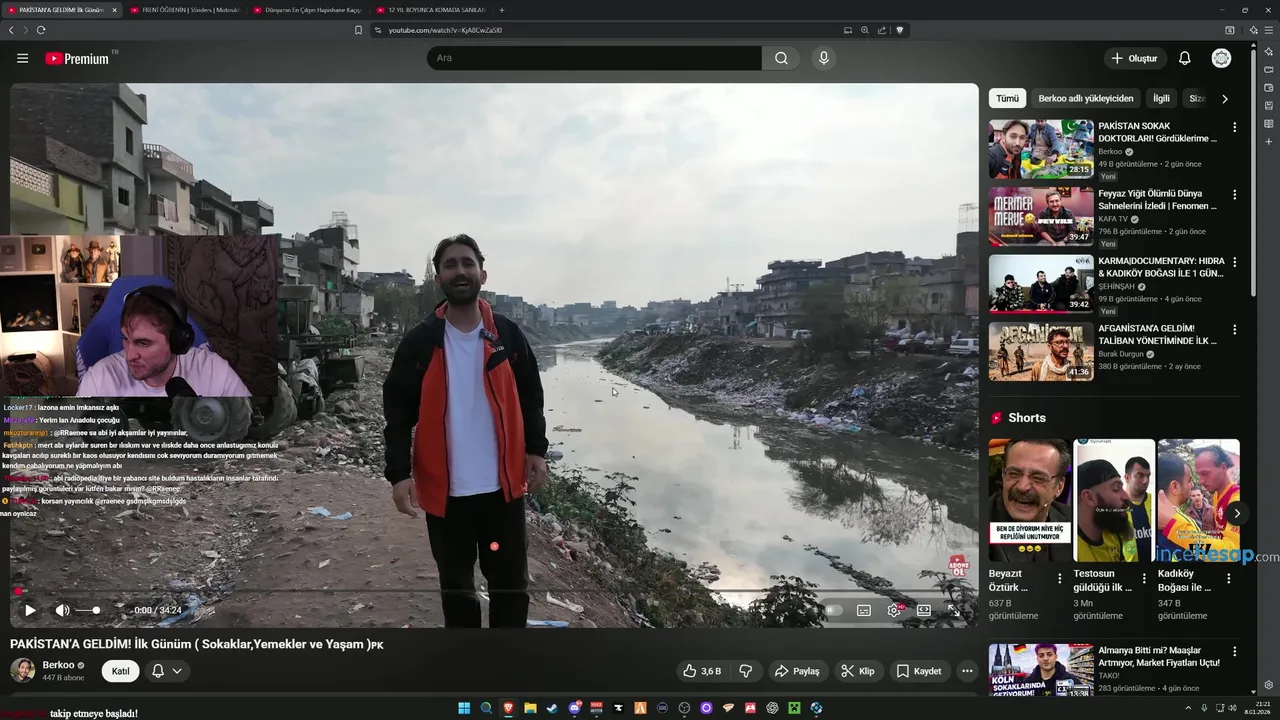Open the 'Testosun güldüğü ilk' short thumbnail
The image size is (1280, 720).
tap(1114, 500)
